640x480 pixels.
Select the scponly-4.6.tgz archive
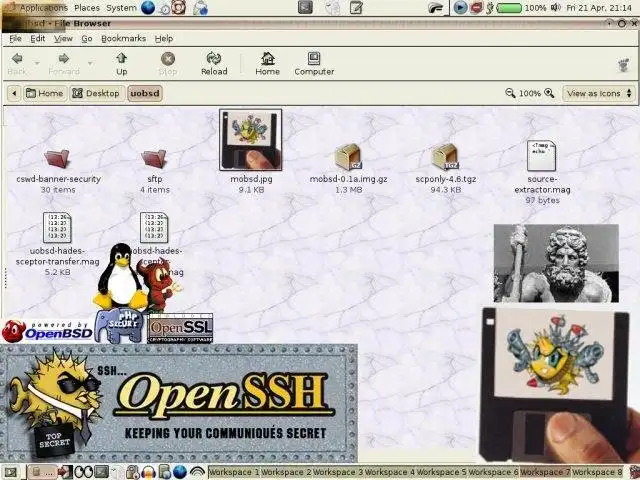click(x=445, y=157)
